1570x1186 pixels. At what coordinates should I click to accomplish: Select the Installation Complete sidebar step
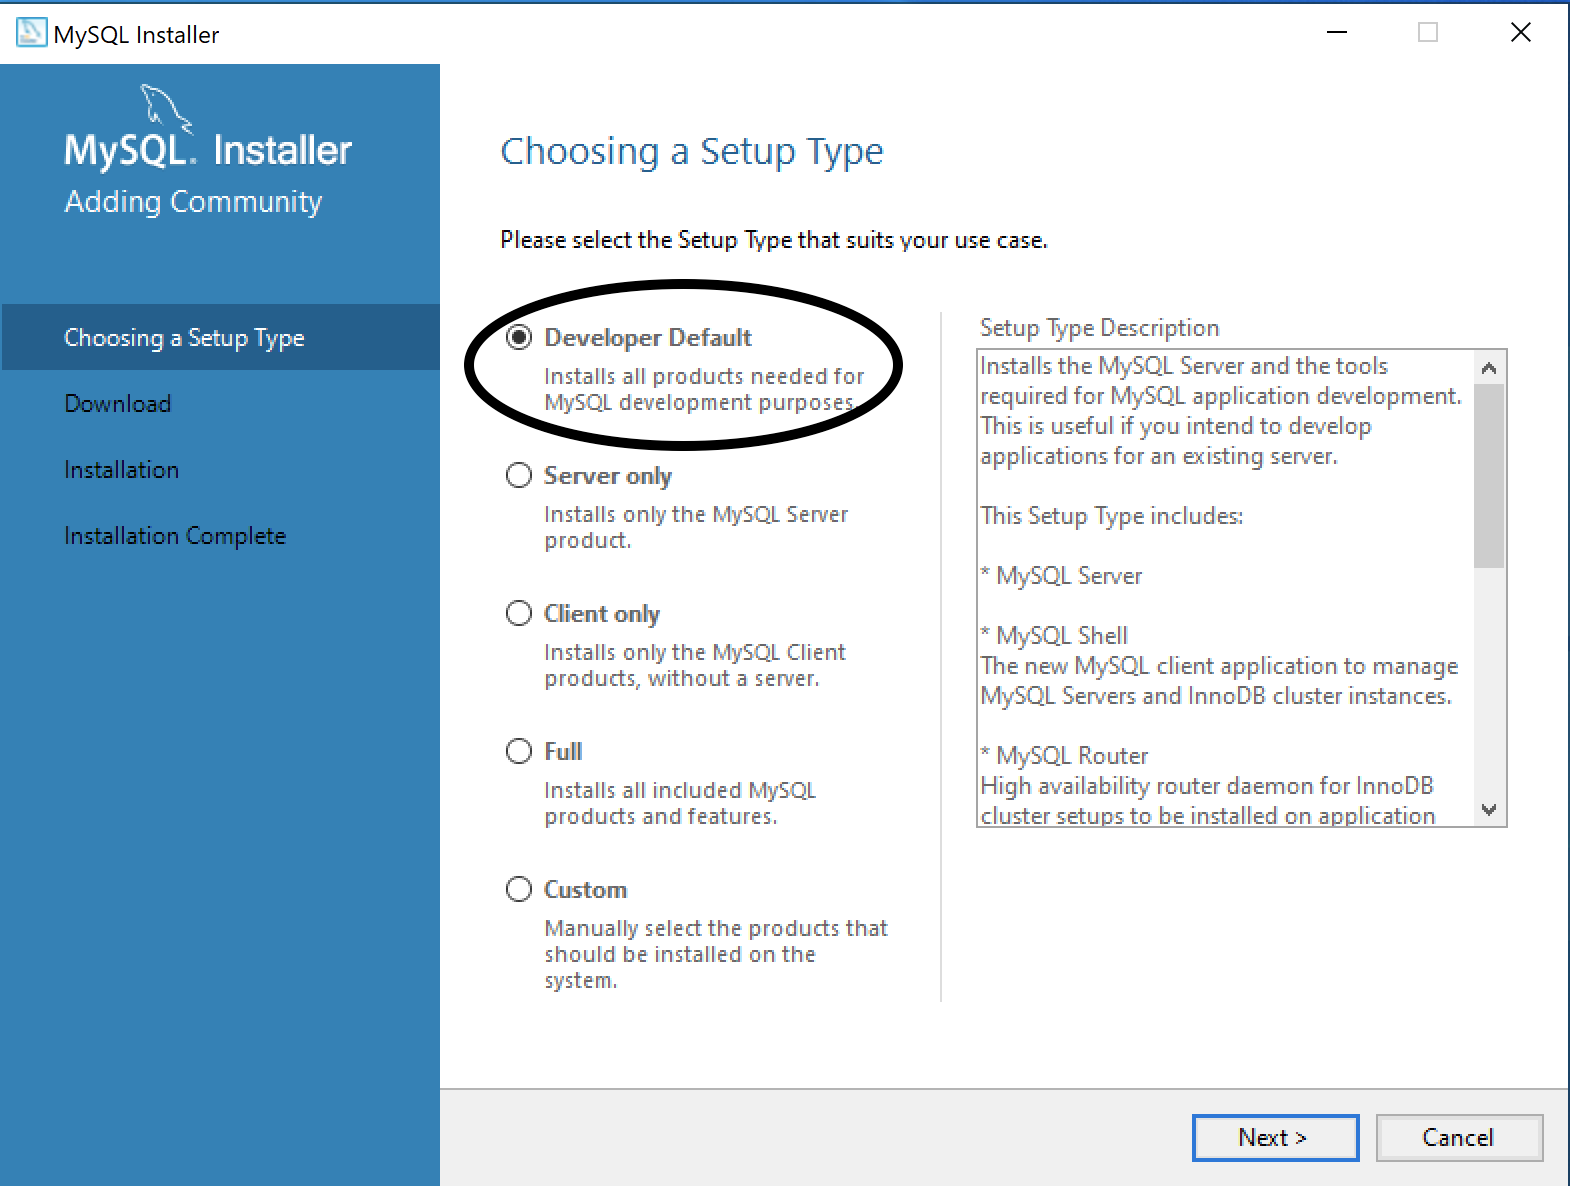point(175,536)
